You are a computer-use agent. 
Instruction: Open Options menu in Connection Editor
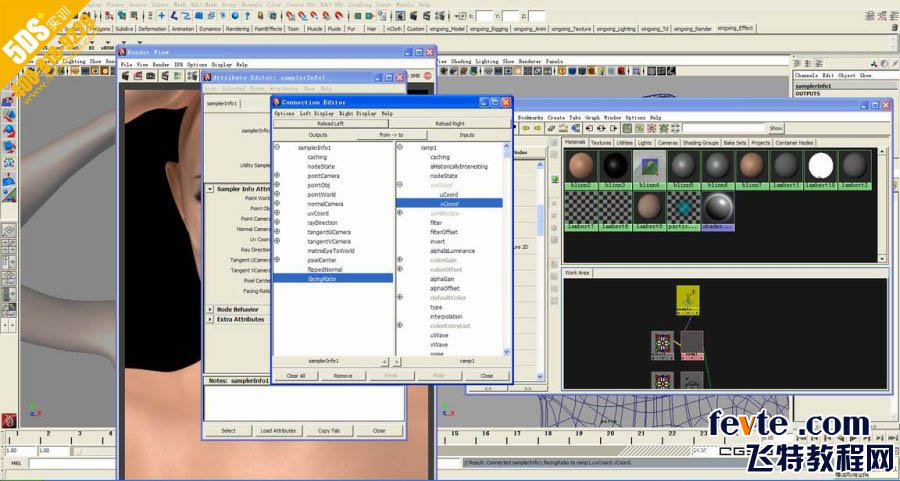coord(284,114)
